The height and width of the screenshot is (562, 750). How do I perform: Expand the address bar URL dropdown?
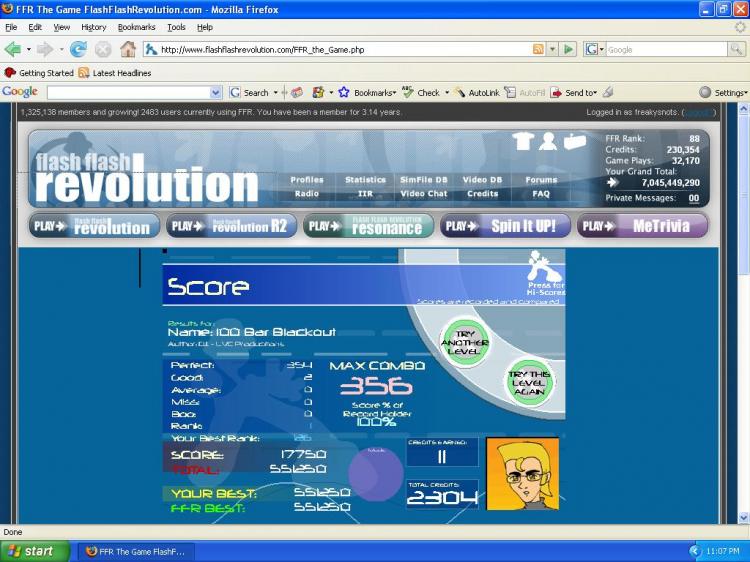(x=553, y=49)
